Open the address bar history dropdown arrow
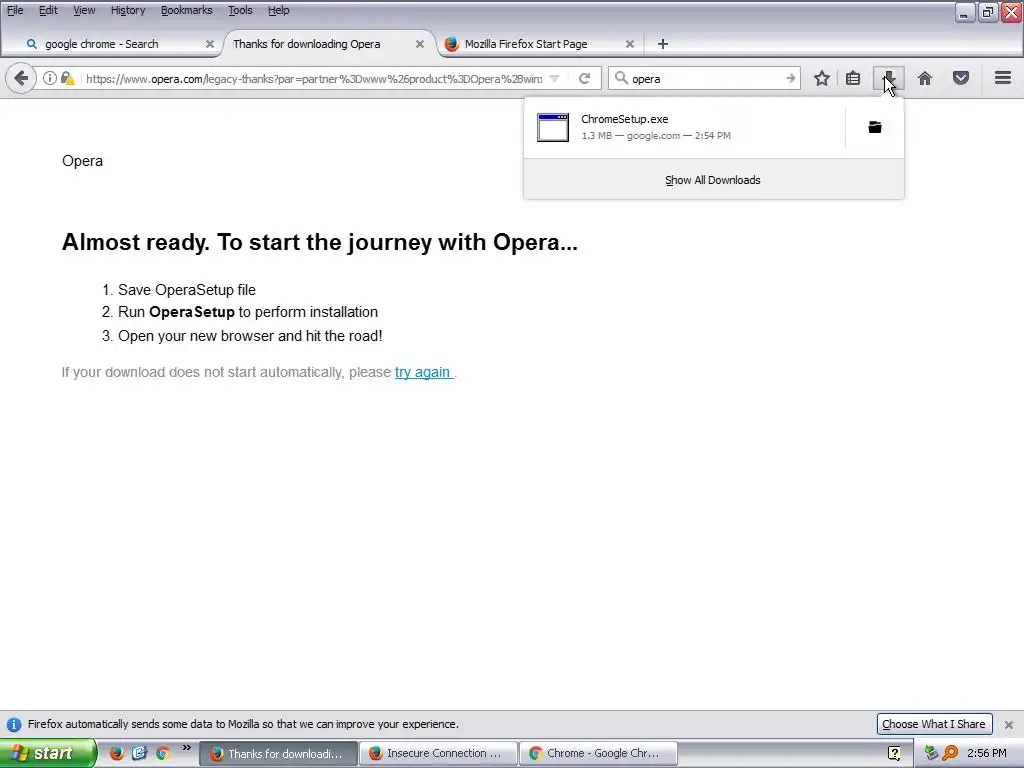The image size is (1024, 768). point(554,78)
